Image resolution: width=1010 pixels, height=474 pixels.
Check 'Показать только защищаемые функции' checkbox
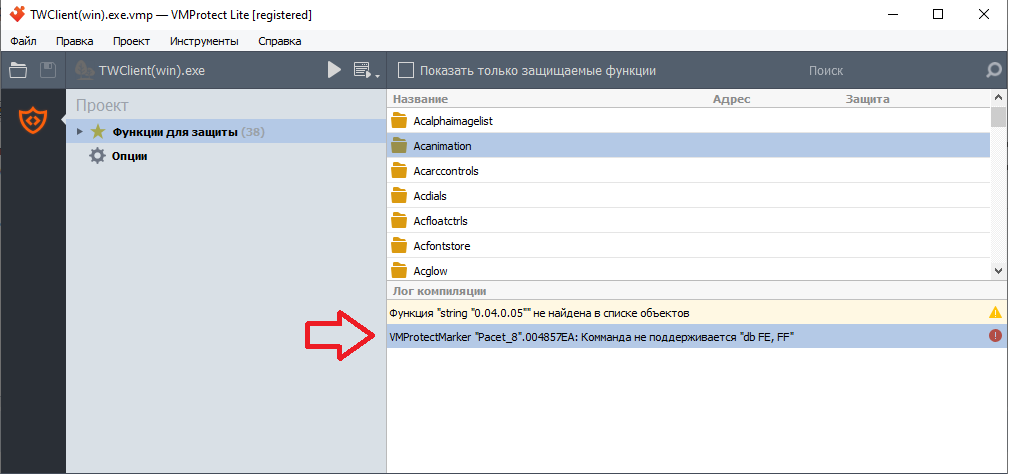[406, 70]
